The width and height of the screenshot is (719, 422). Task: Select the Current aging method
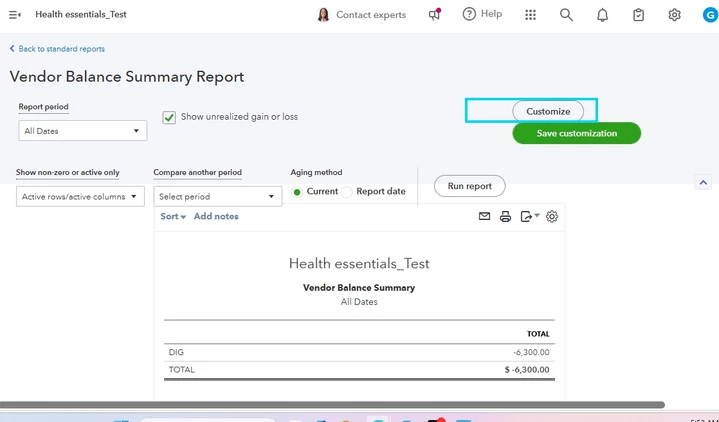297,192
